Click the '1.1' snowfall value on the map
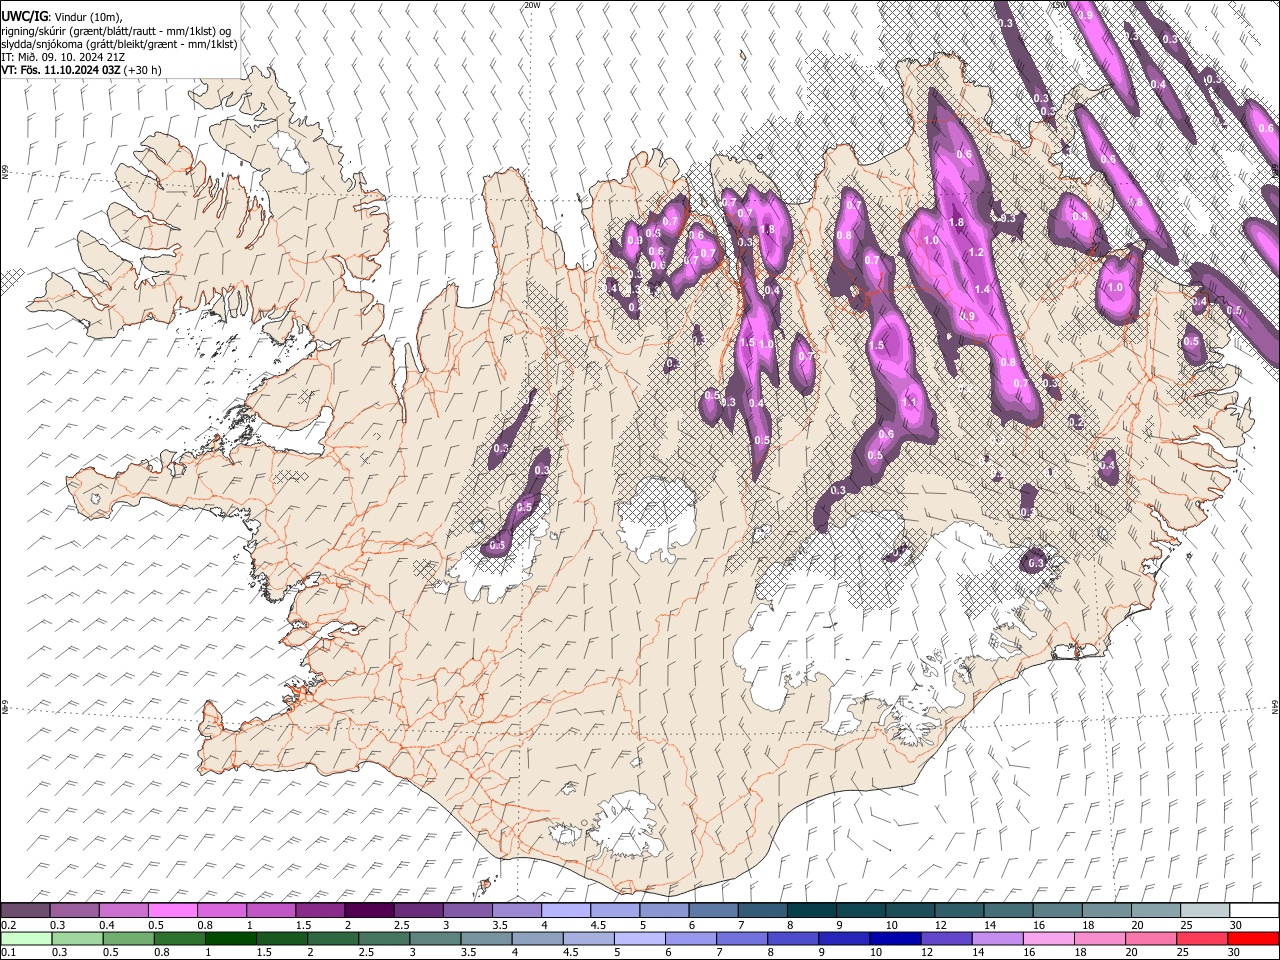Viewport: 1280px width, 960px height. pos(910,402)
